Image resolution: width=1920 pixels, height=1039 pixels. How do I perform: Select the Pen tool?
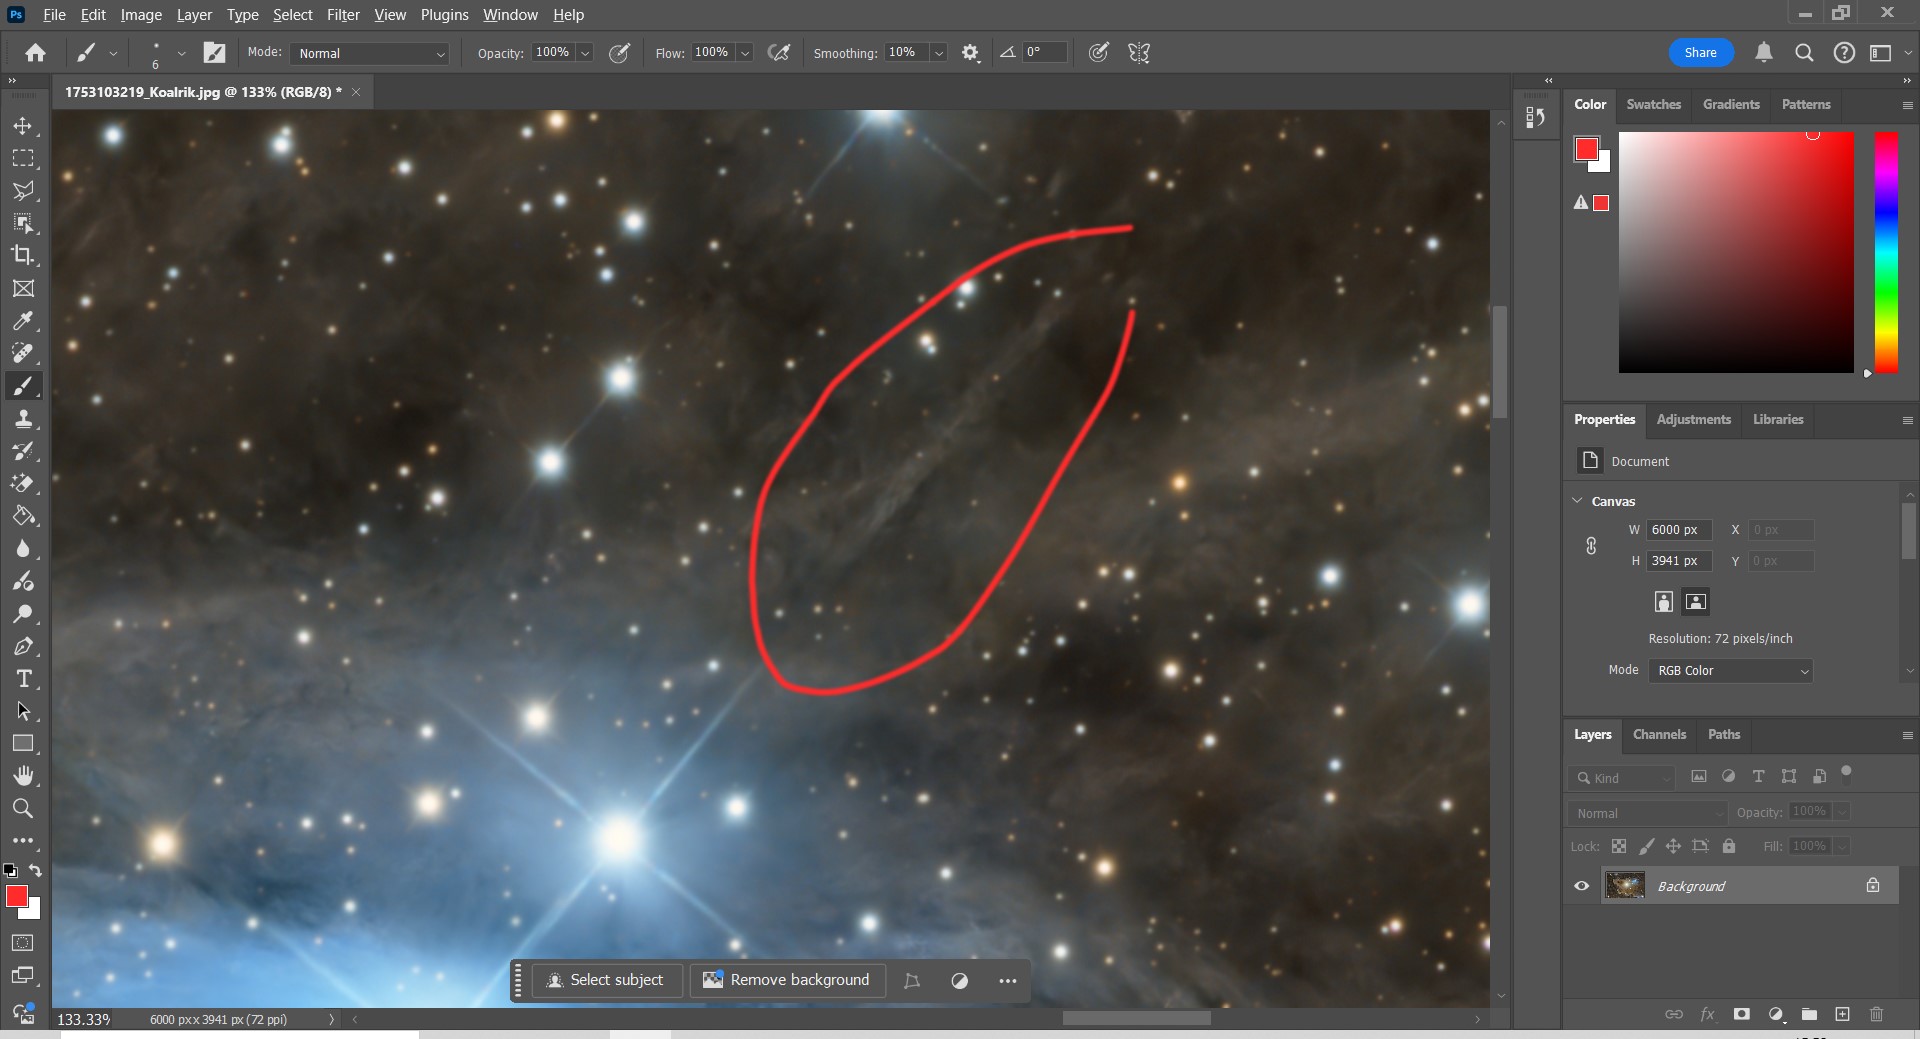tap(23, 646)
